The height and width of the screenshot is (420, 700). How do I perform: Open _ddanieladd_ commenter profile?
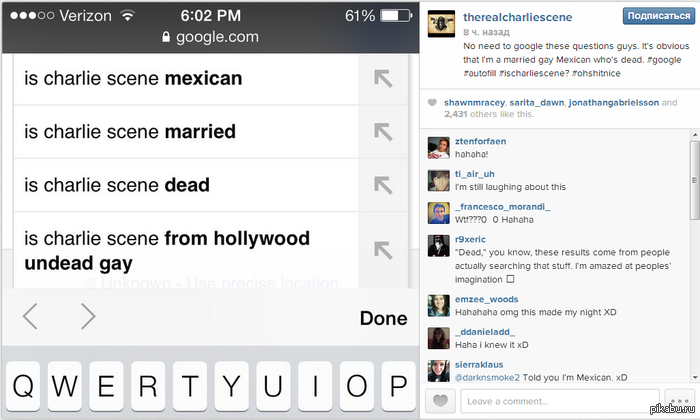point(485,332)
